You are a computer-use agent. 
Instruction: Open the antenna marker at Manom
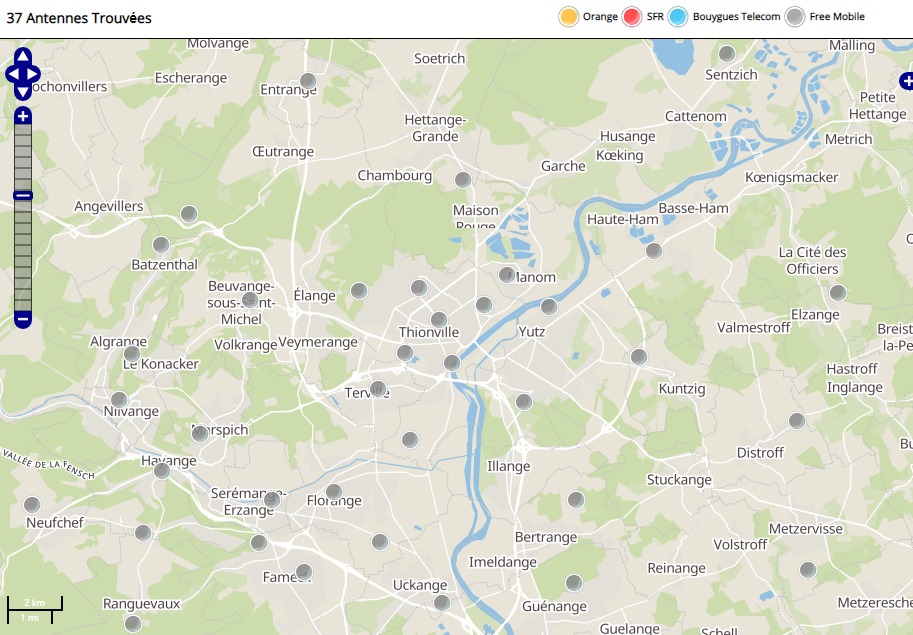click(508, 275)
